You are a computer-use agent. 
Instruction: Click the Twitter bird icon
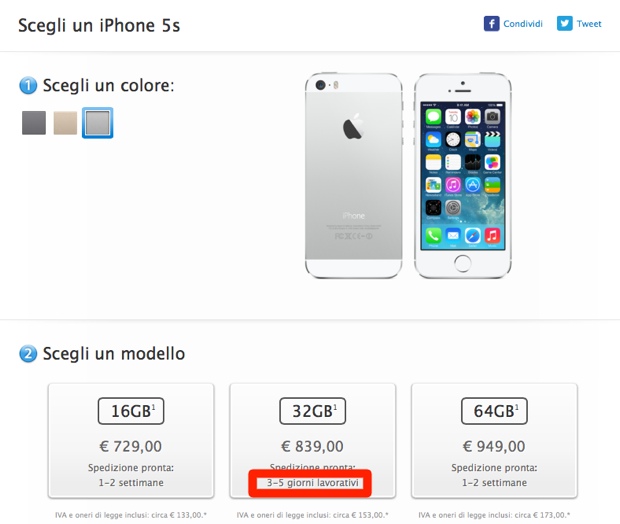pyautogui.click(x=564, y=24)
